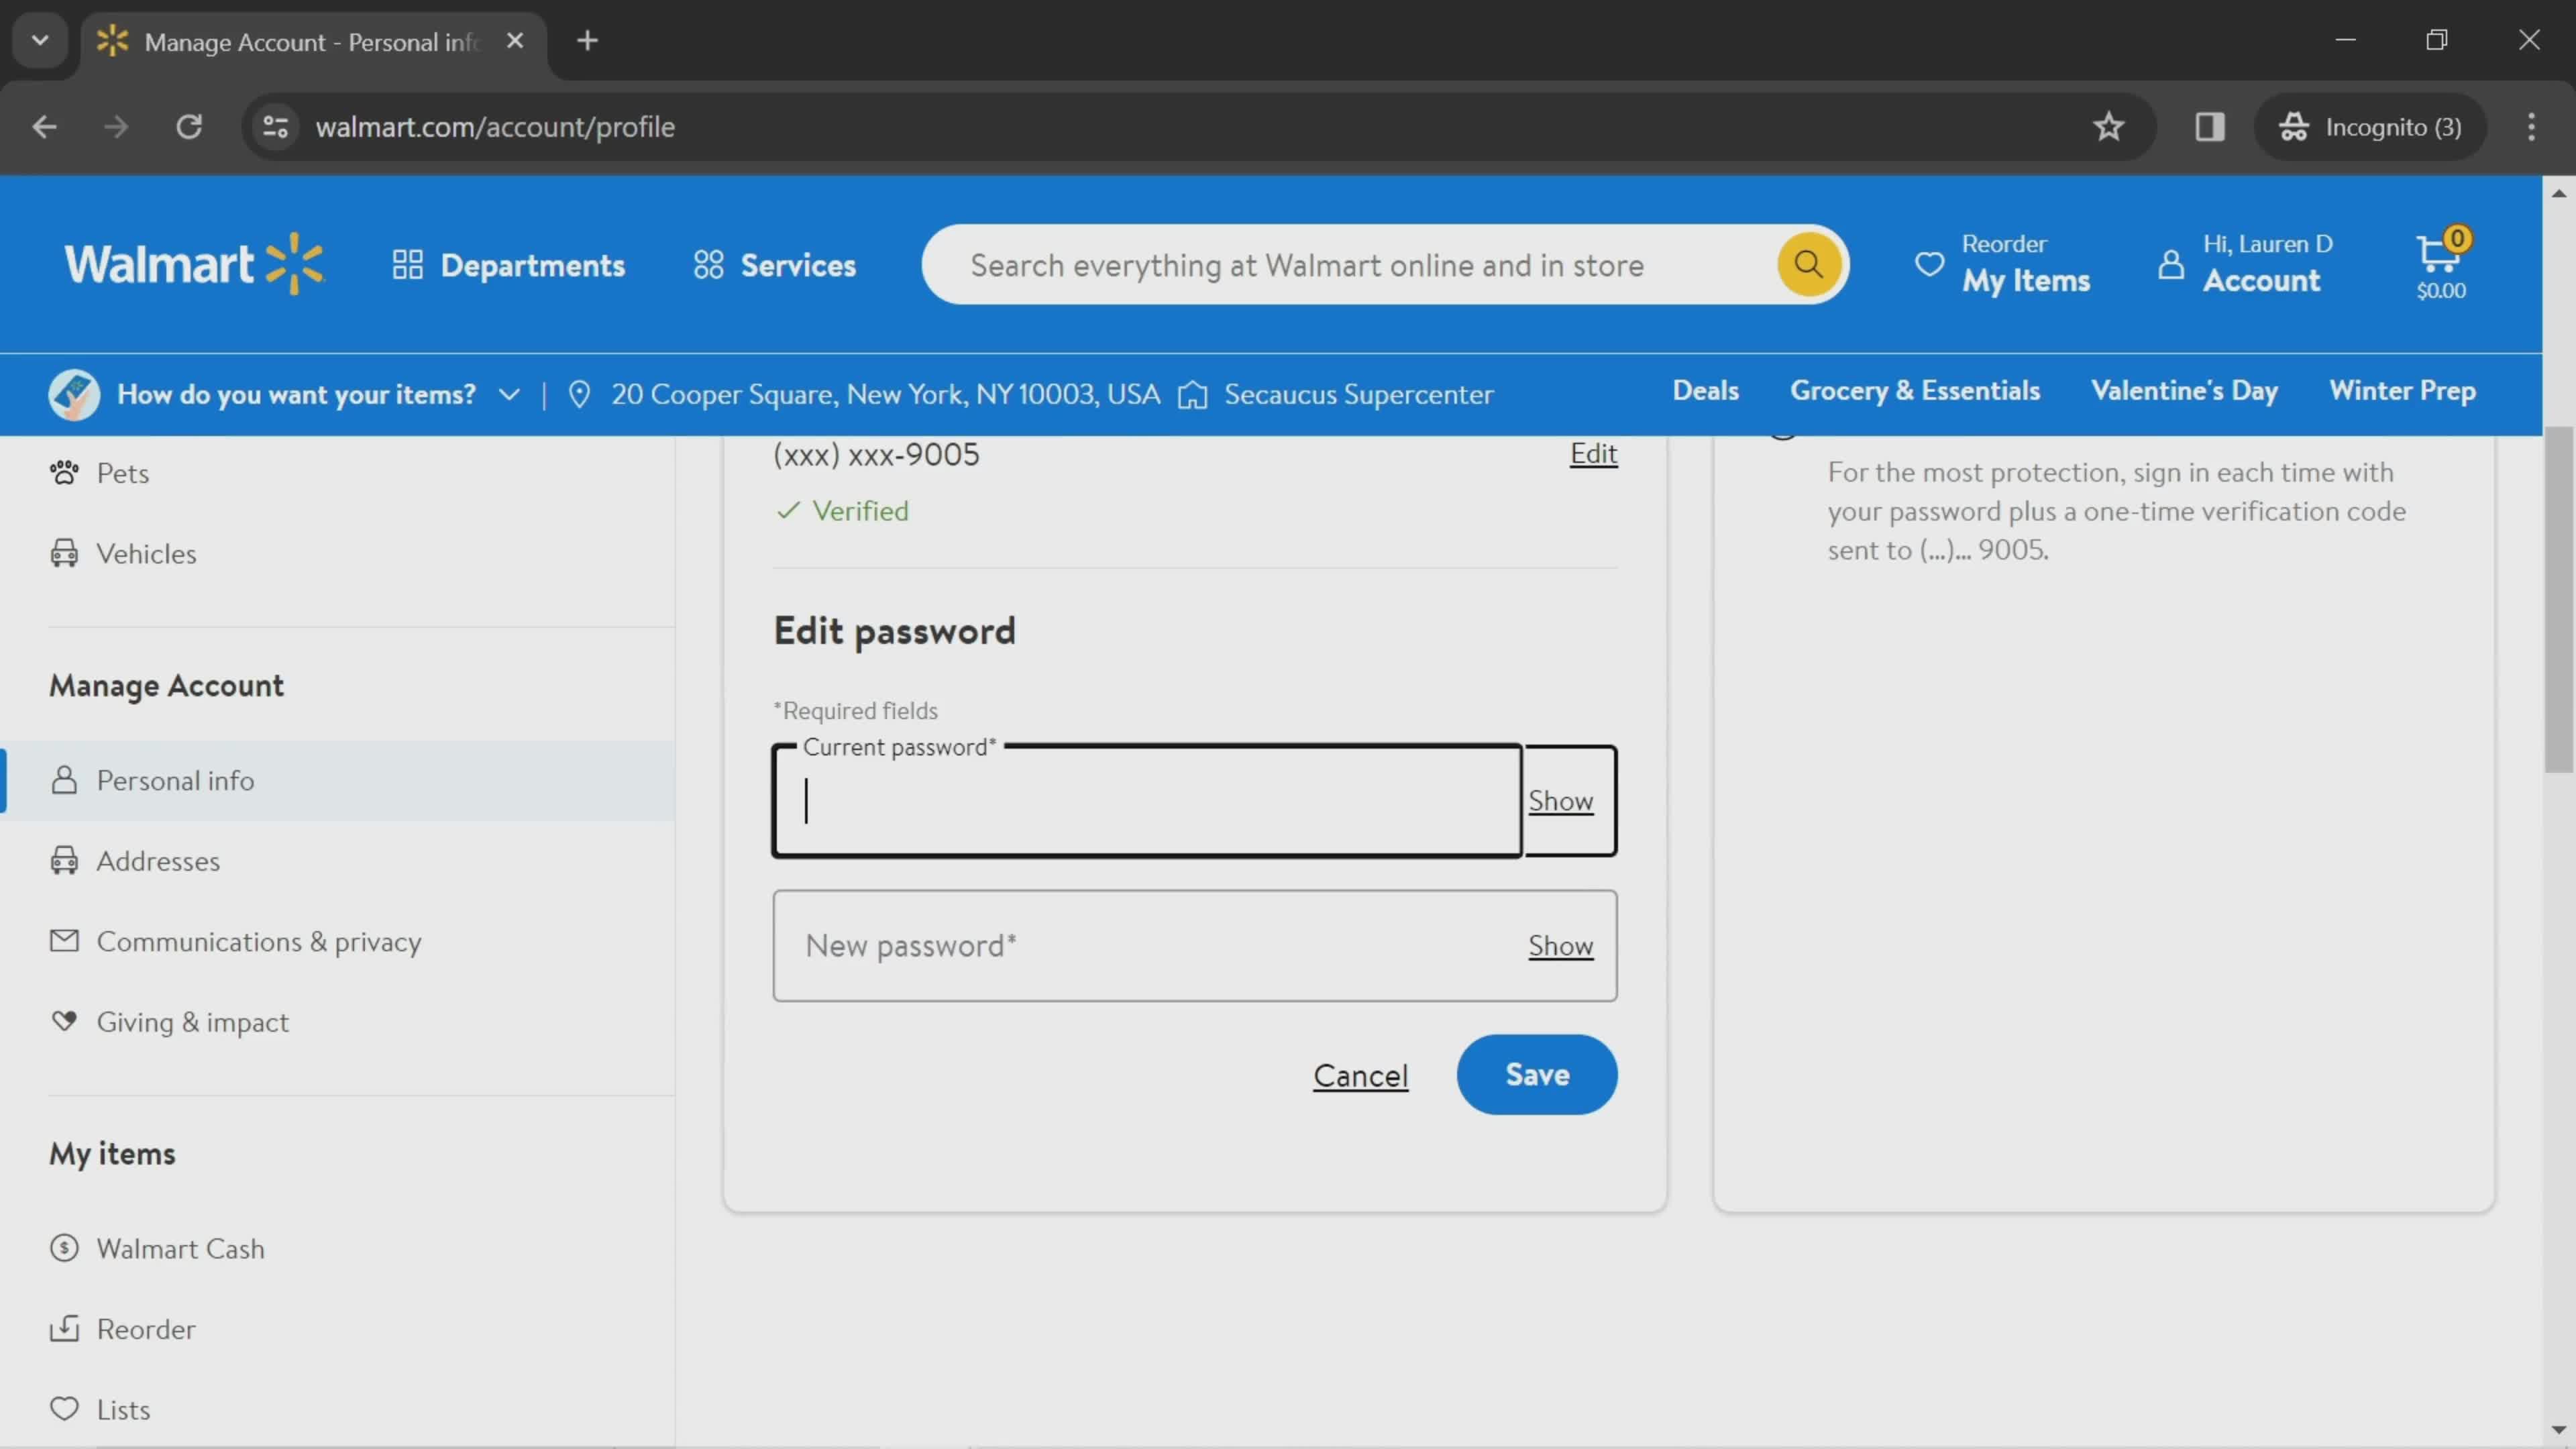Image resolution: width=2576 pixels, height=1449 pixels.
Task: Click the scrollbar down arrow
Action: pyautogui.click(x=2559, y=1430)
